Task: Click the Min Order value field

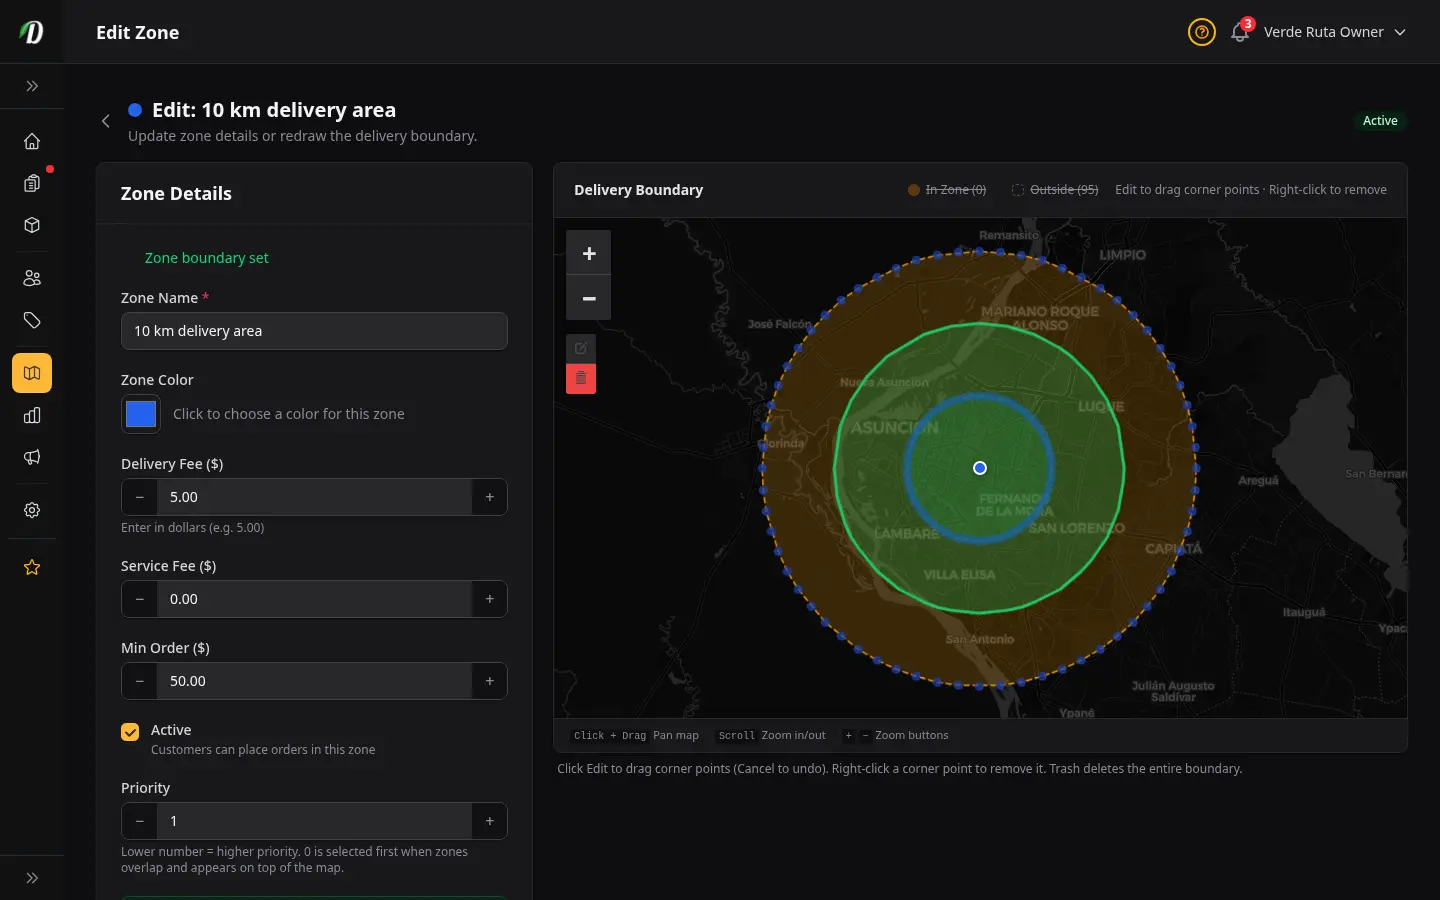Action: pyautogui.click(x=314, y=681)
